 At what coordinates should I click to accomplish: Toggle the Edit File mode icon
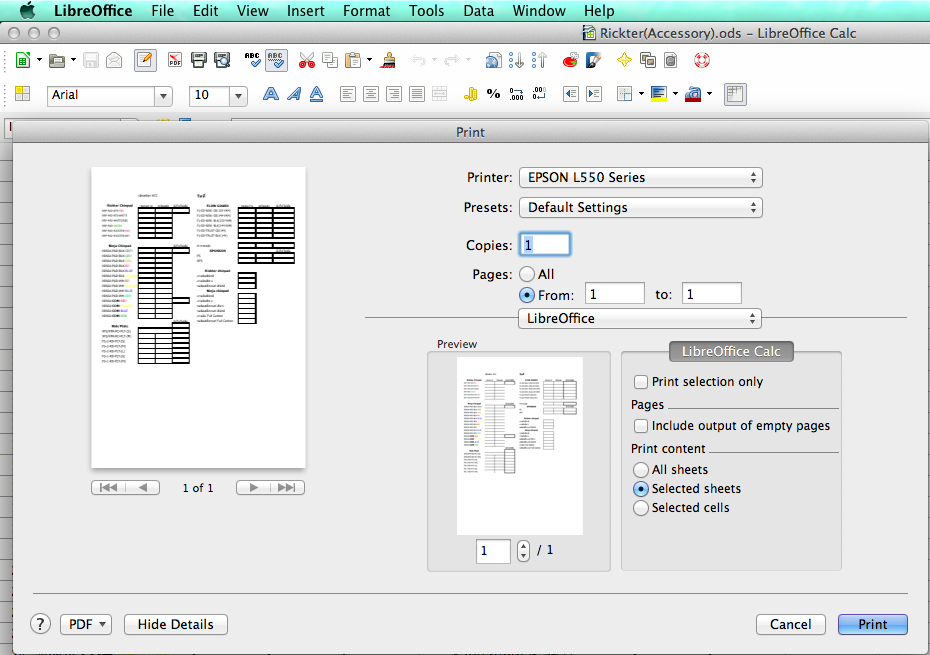145,60
